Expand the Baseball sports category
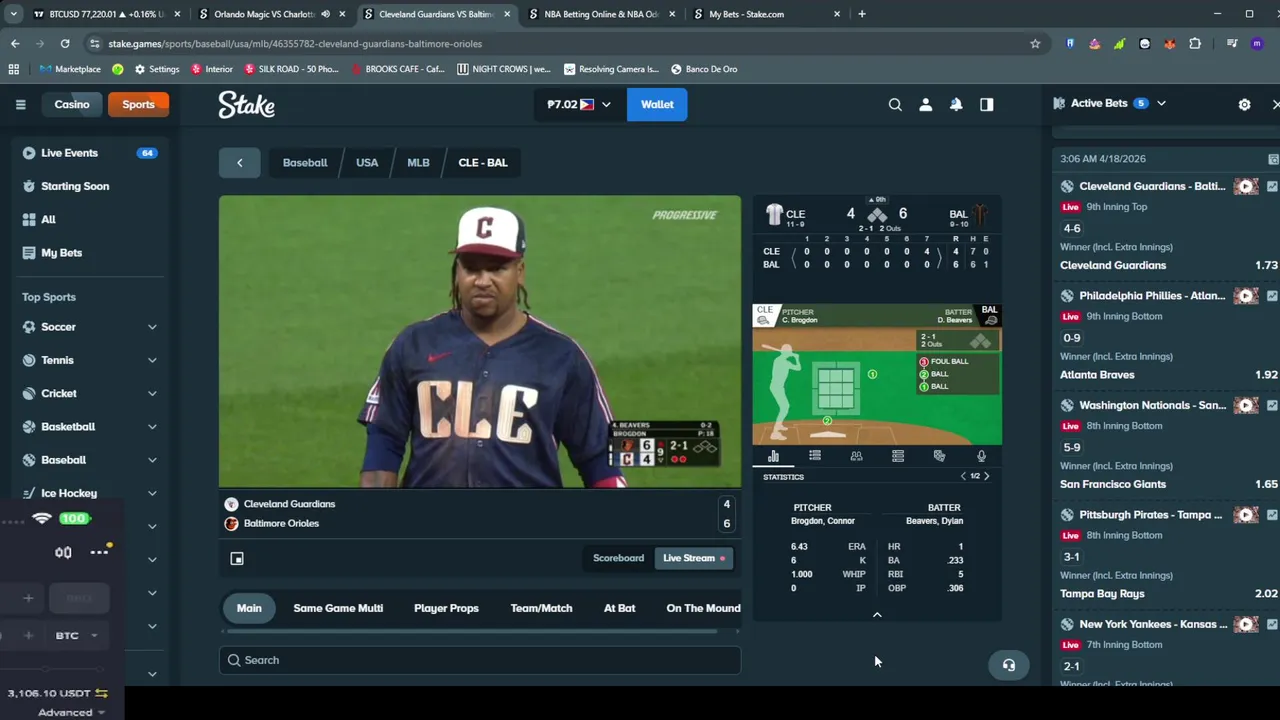 click(x=152, y=460)
